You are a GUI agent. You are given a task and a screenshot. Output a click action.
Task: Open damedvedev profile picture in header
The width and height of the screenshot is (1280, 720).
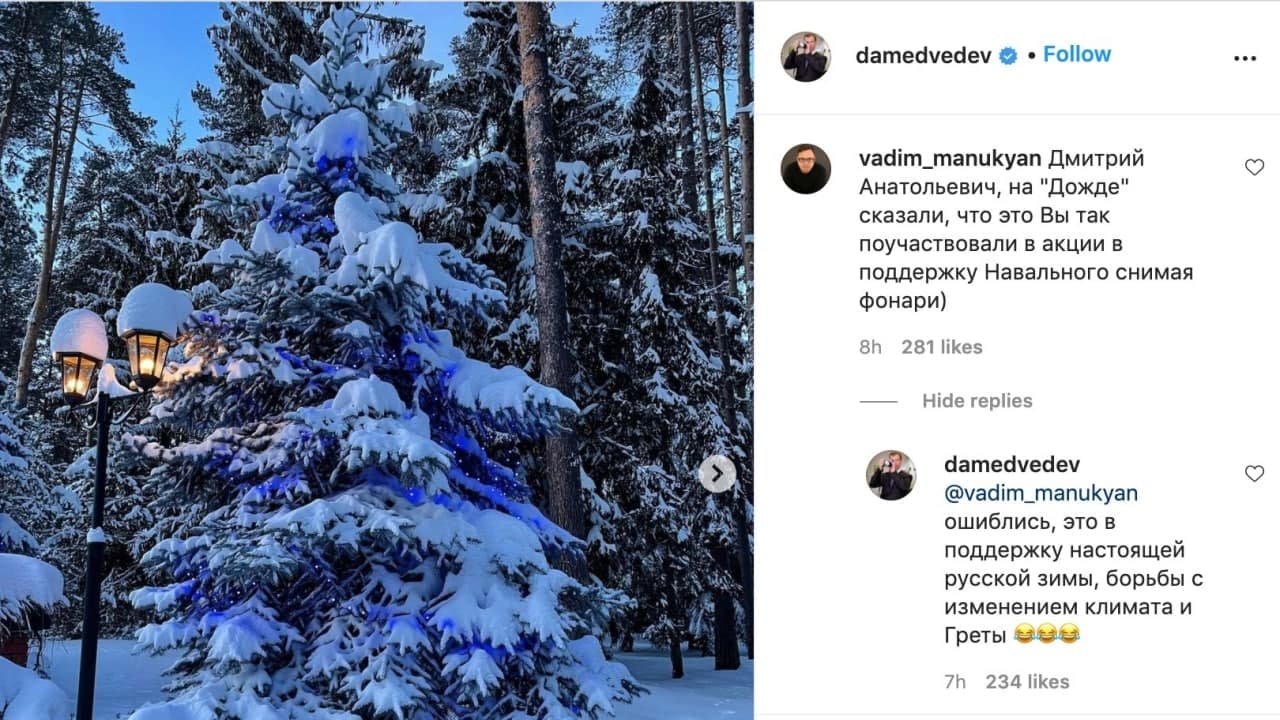[805, 56]
